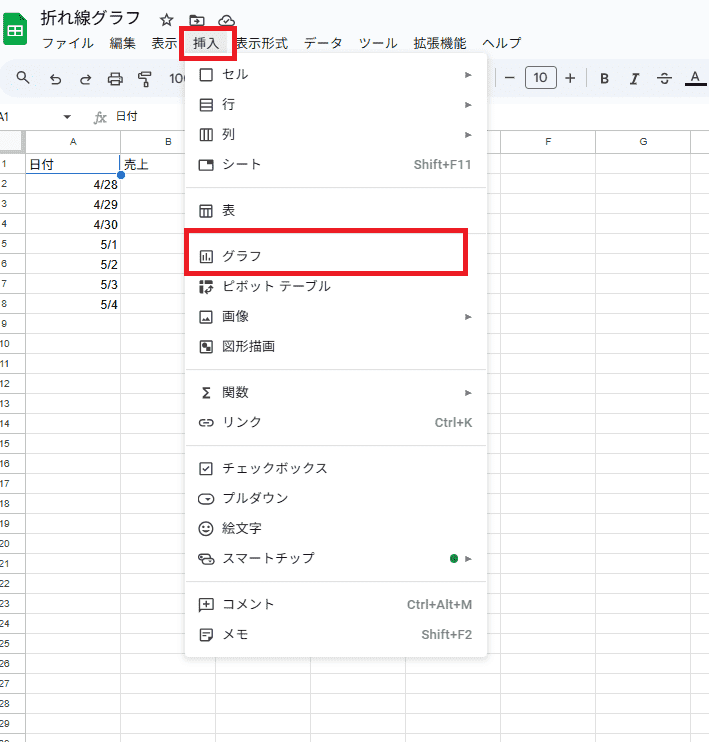Select the cell with 5/1

pos(73,244)
